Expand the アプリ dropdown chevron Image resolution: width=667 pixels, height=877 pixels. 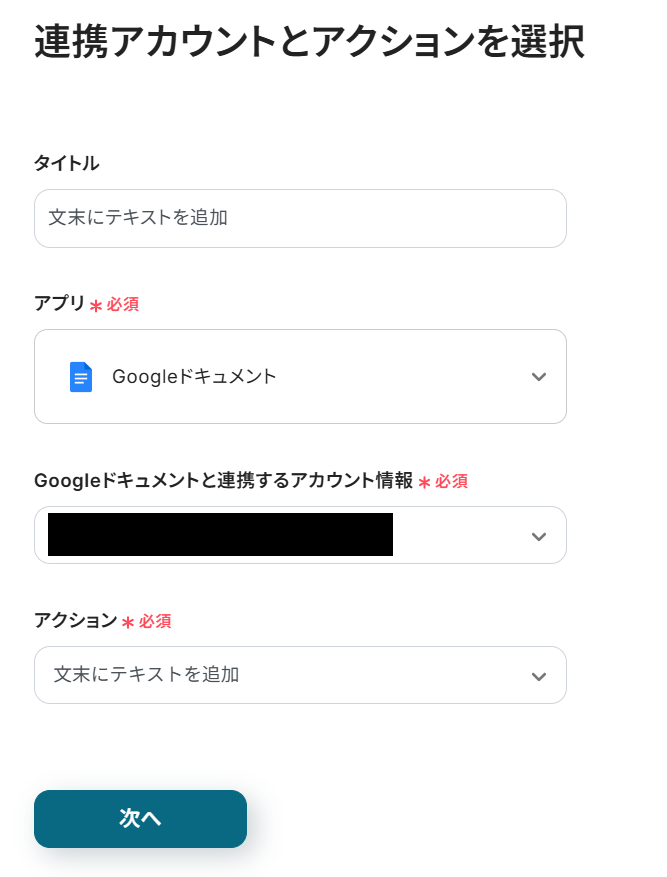(539, 377)
